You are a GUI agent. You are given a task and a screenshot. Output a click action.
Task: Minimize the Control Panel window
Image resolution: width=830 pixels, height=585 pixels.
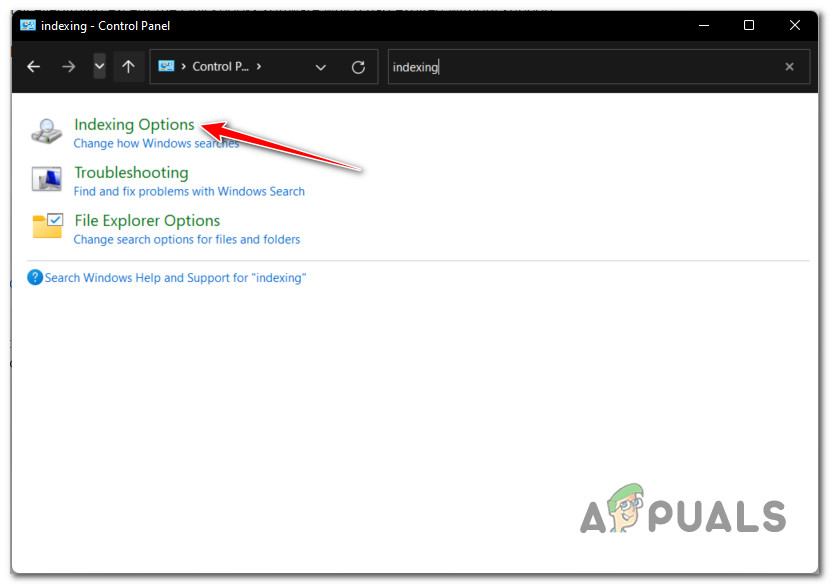click(x=703, y=25)
